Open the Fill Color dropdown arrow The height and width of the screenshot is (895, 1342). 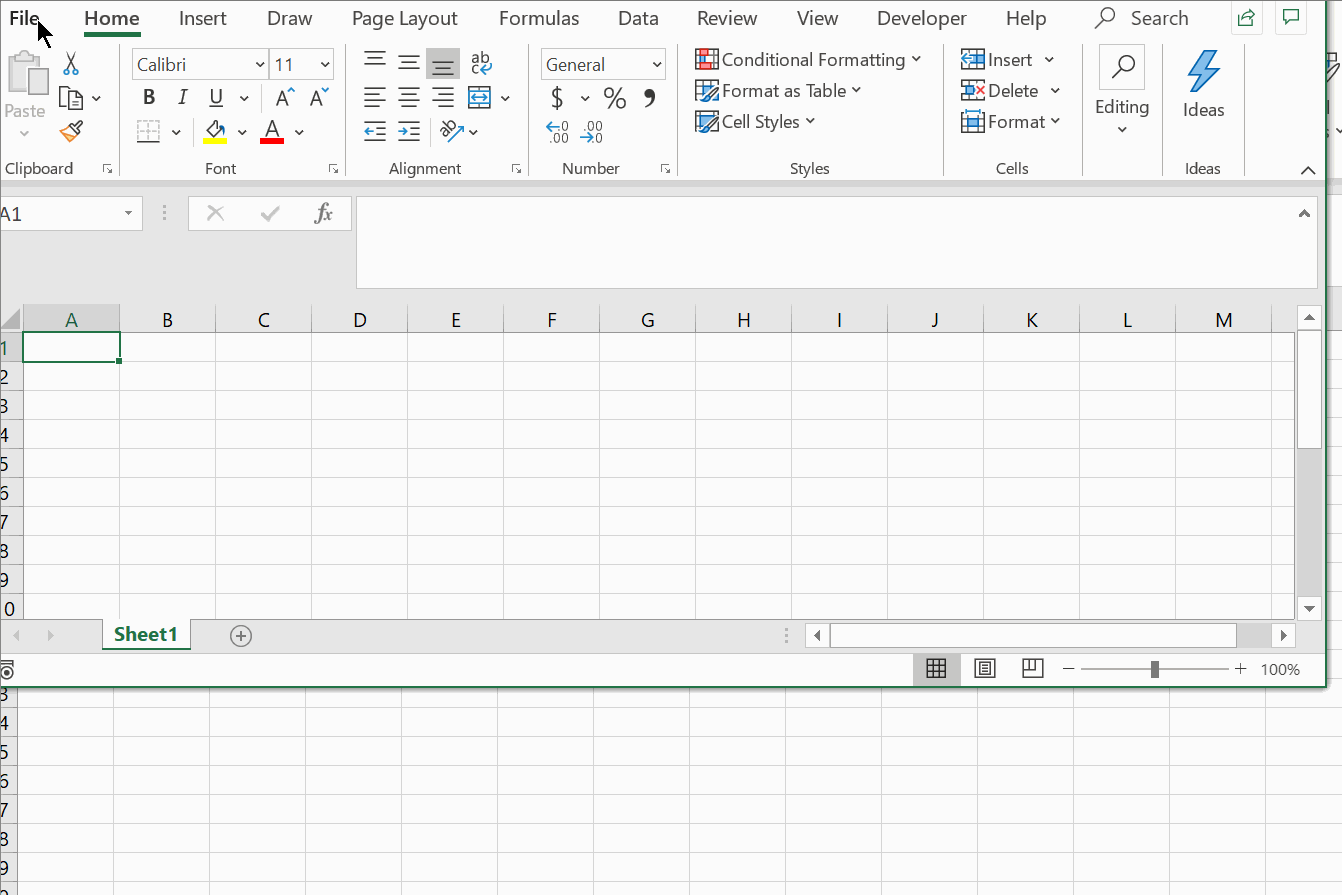(x=241, y=131)
